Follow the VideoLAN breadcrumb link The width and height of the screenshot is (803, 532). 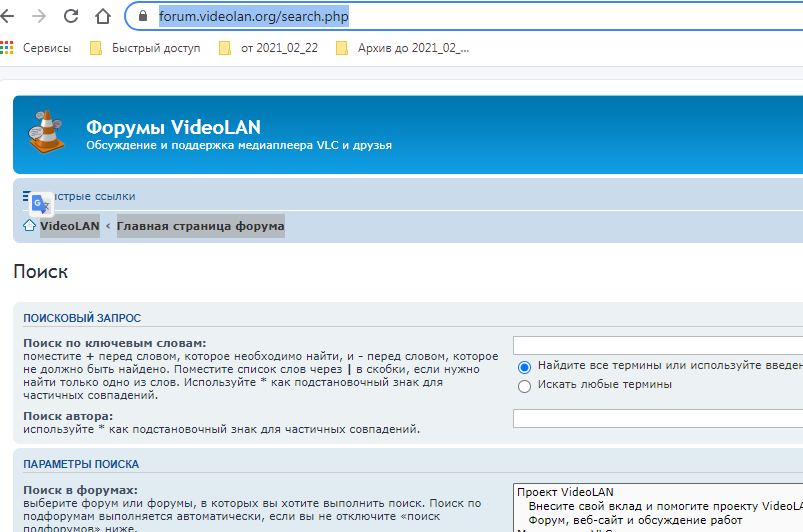coord(70,226)
